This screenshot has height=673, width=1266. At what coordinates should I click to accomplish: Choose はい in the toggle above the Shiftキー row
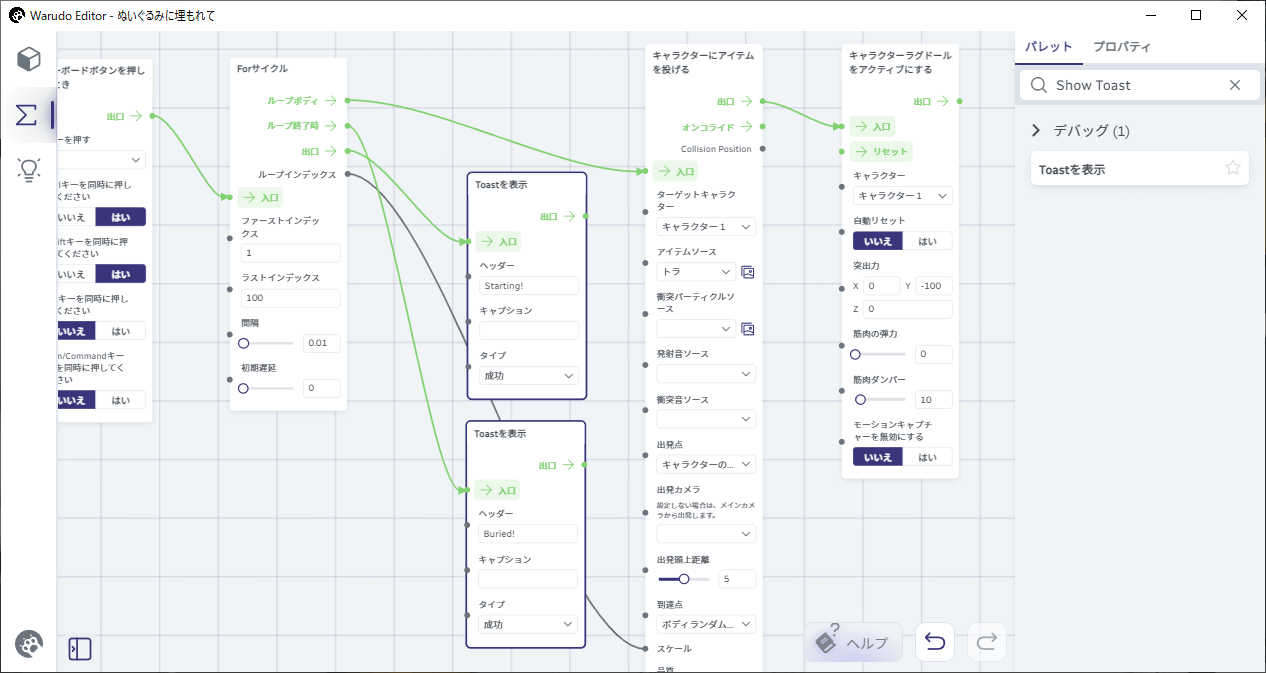[121, 217]
